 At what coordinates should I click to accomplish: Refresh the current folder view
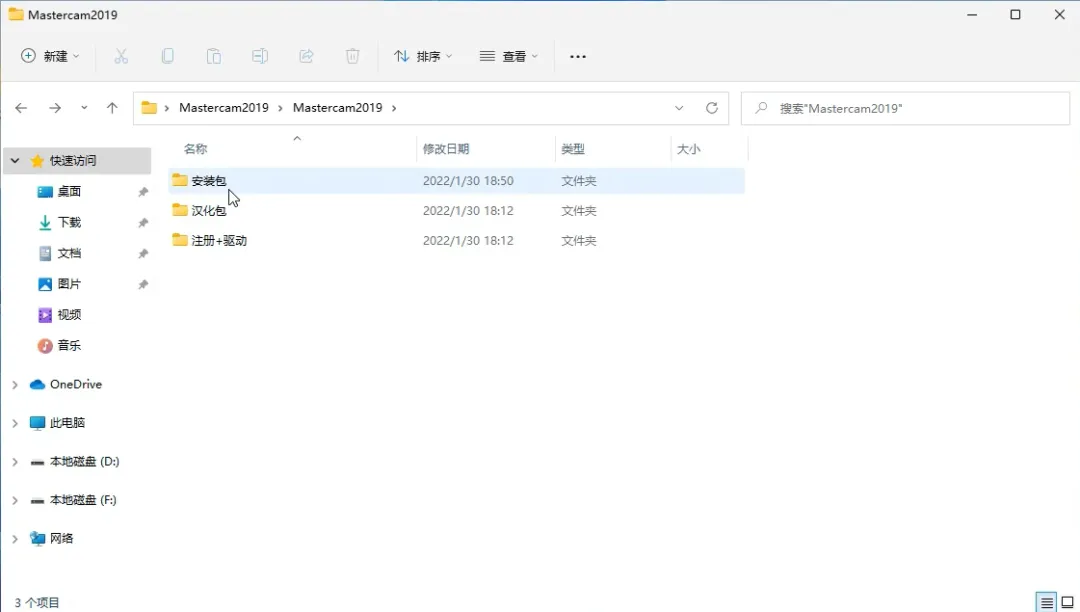[x=712, y=108]
